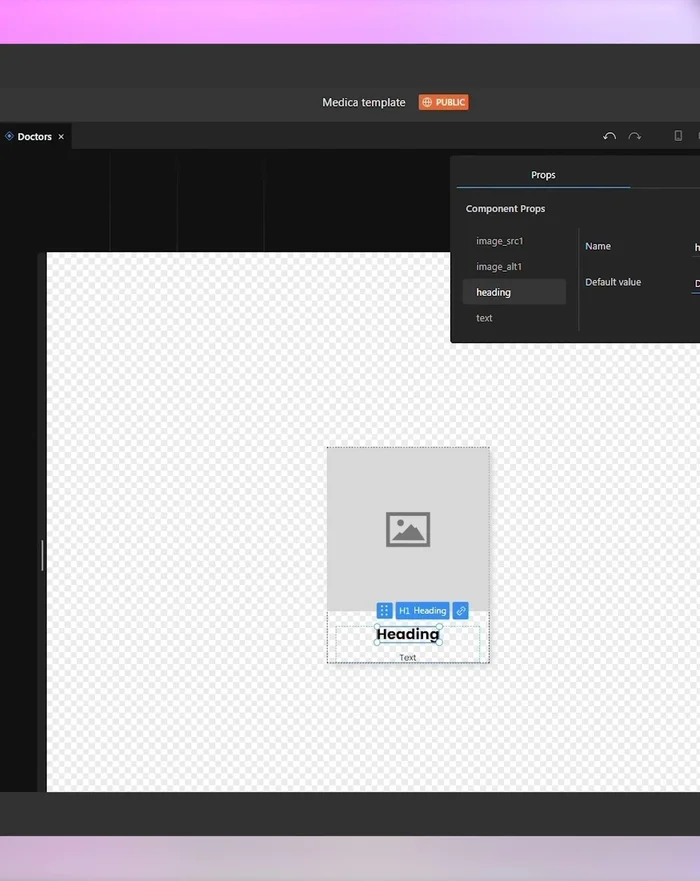Screen dimensions: 700x881
Task: Click the undo arrow in the toolbar
Action: 609,136
